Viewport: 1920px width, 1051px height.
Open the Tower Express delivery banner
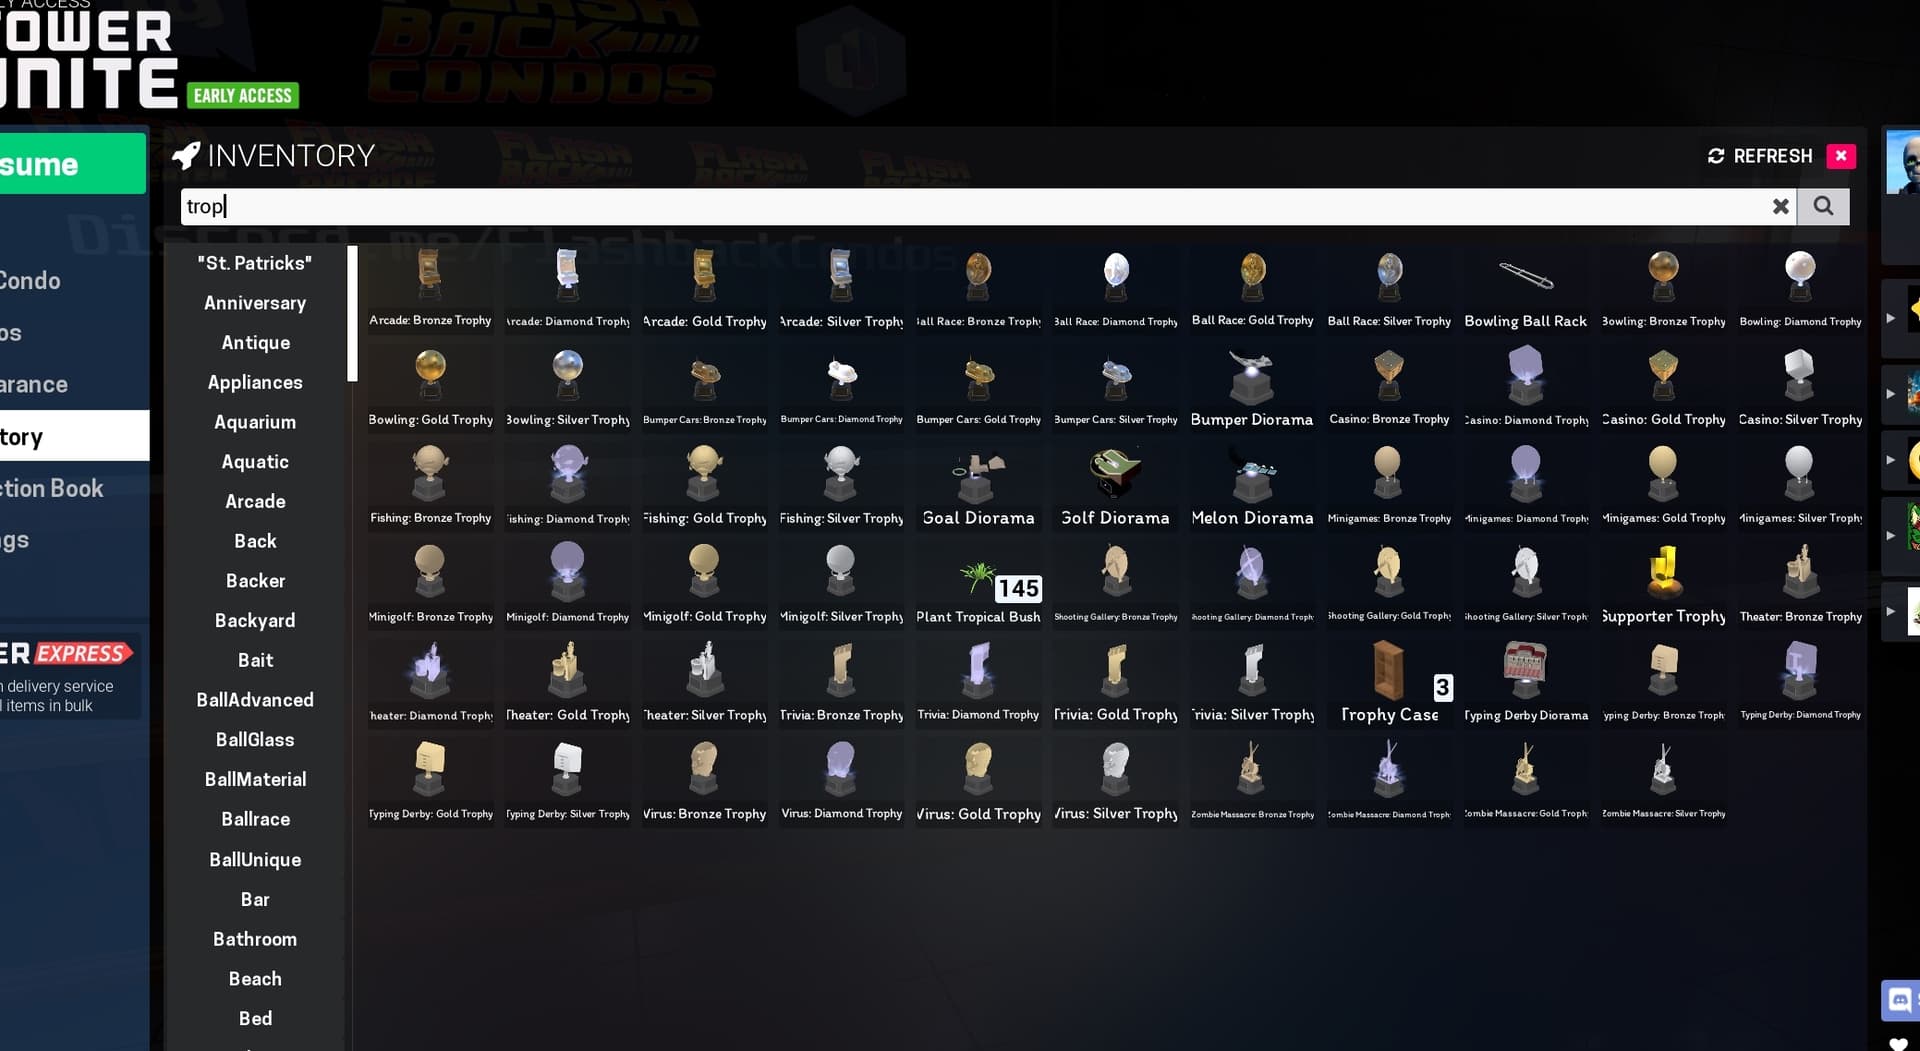click(69, 675)
